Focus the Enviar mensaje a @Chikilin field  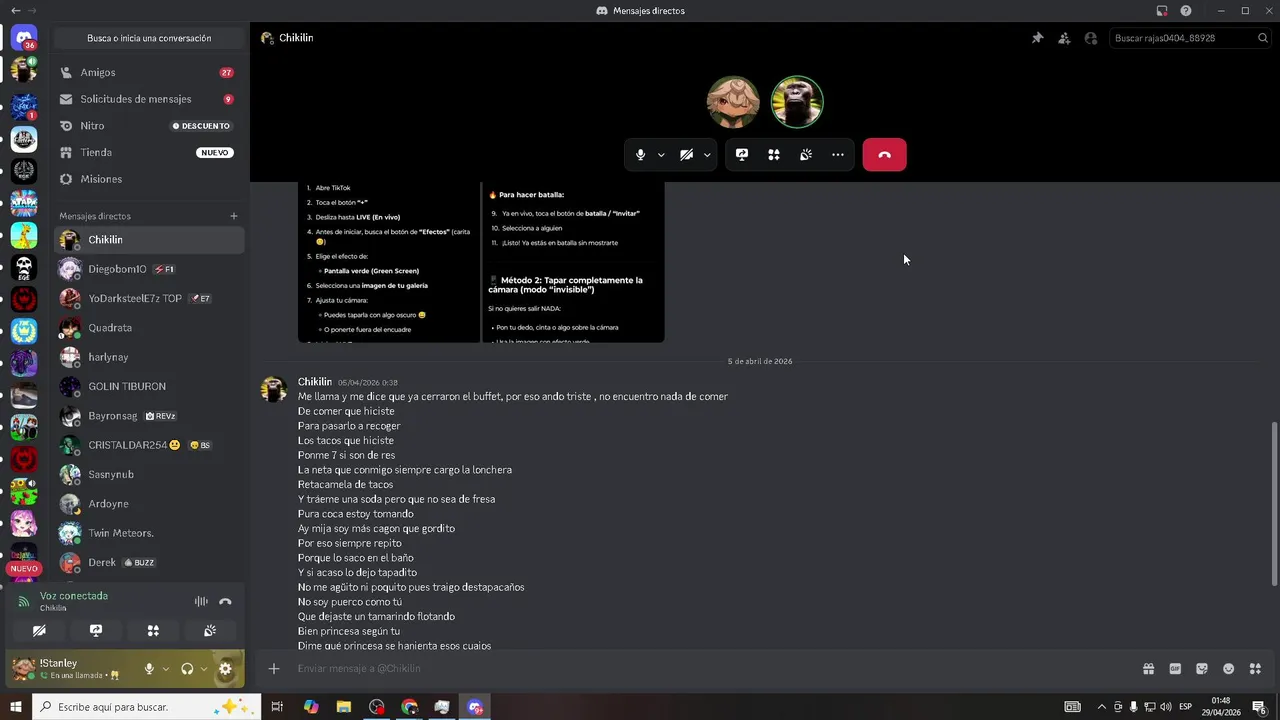pos(715,669)
